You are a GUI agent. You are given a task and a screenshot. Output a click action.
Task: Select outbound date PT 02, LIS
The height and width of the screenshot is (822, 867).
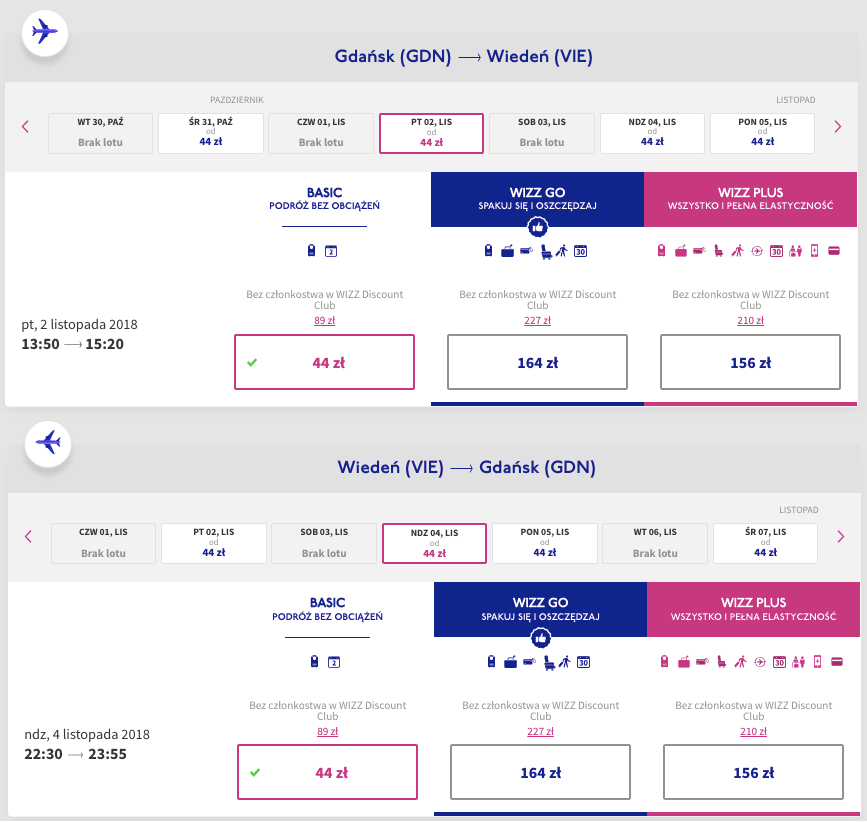click(x=431, y=133)
